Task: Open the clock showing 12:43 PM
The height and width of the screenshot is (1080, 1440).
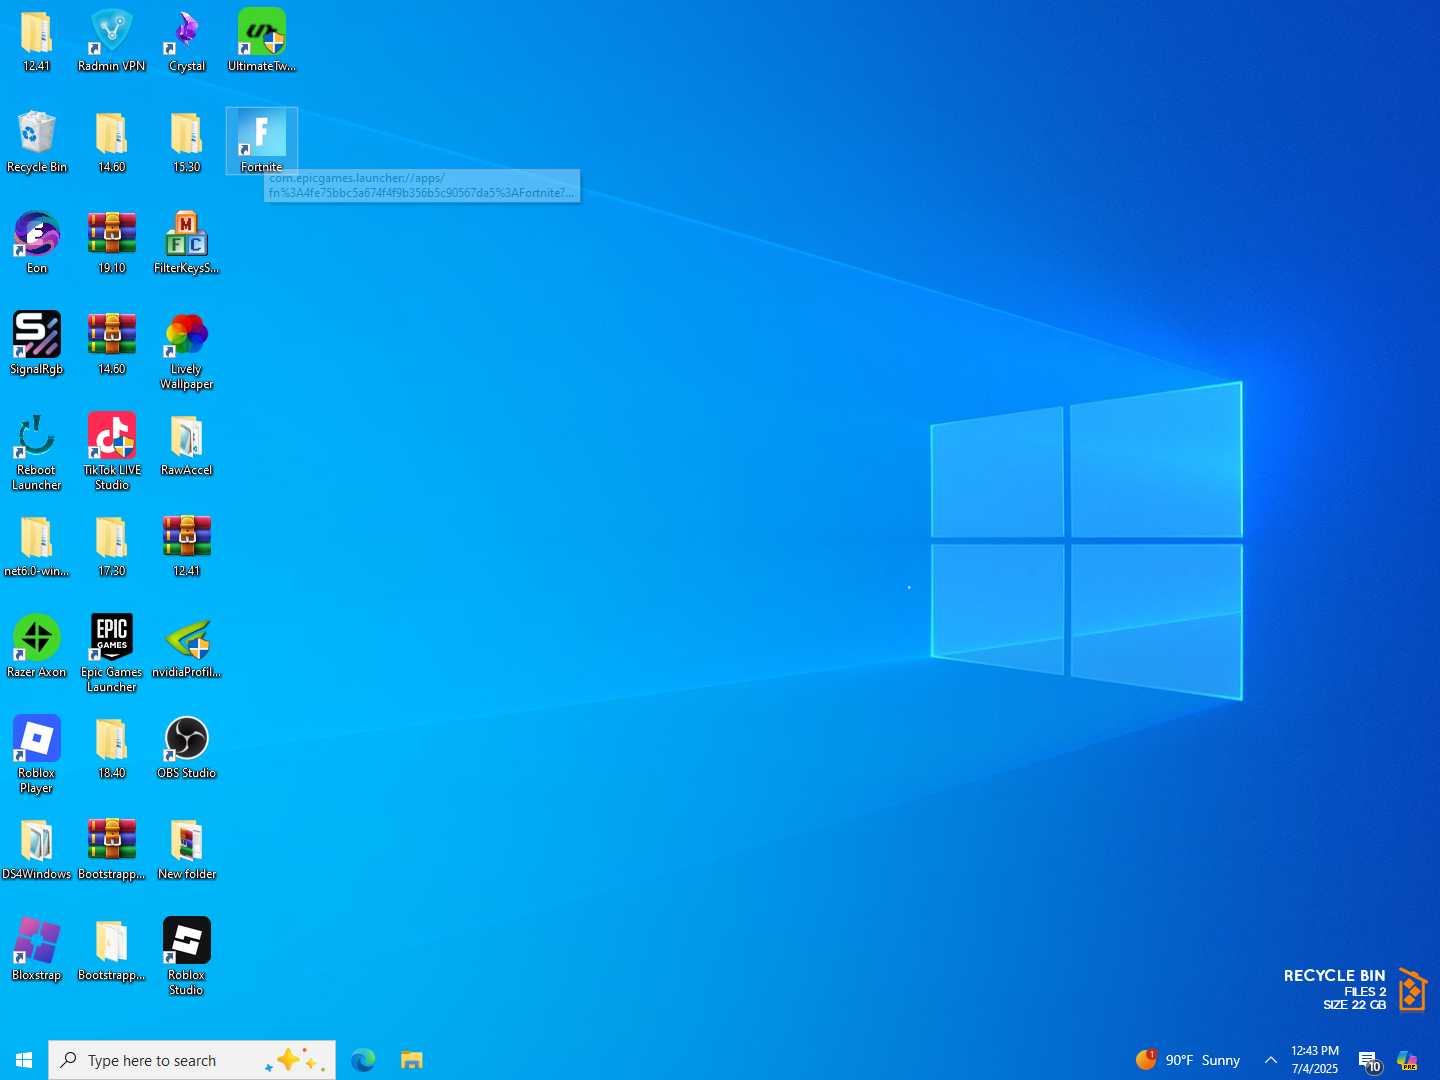Action: coord(1315,1060)
